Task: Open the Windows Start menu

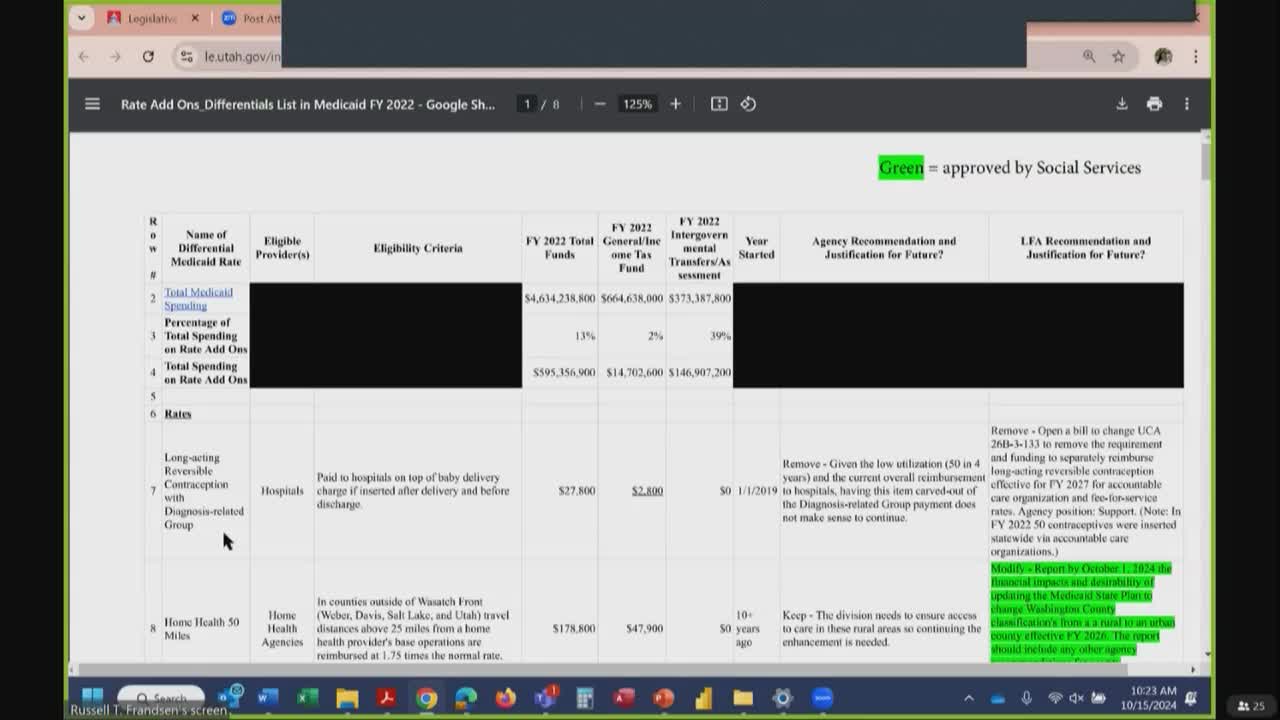Action: (92, 697)
